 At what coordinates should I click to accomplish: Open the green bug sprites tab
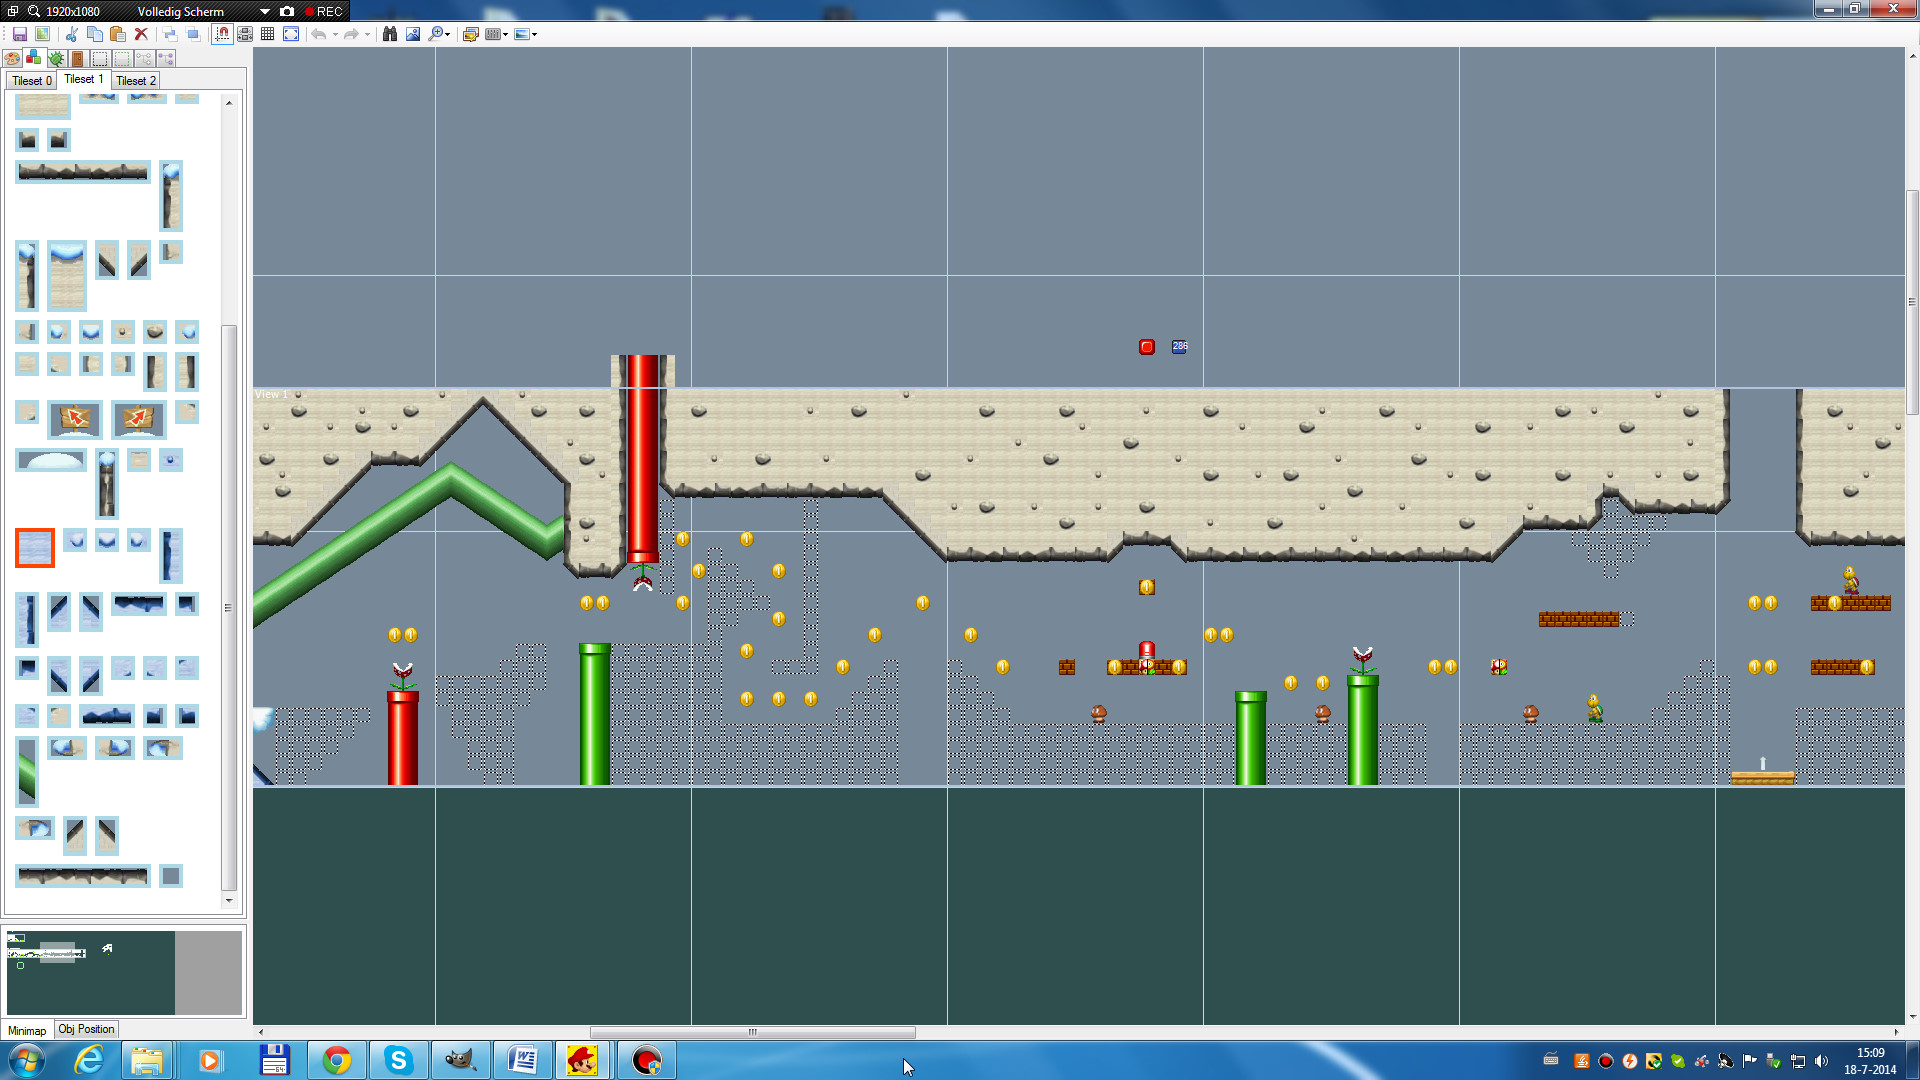point(56,58)
